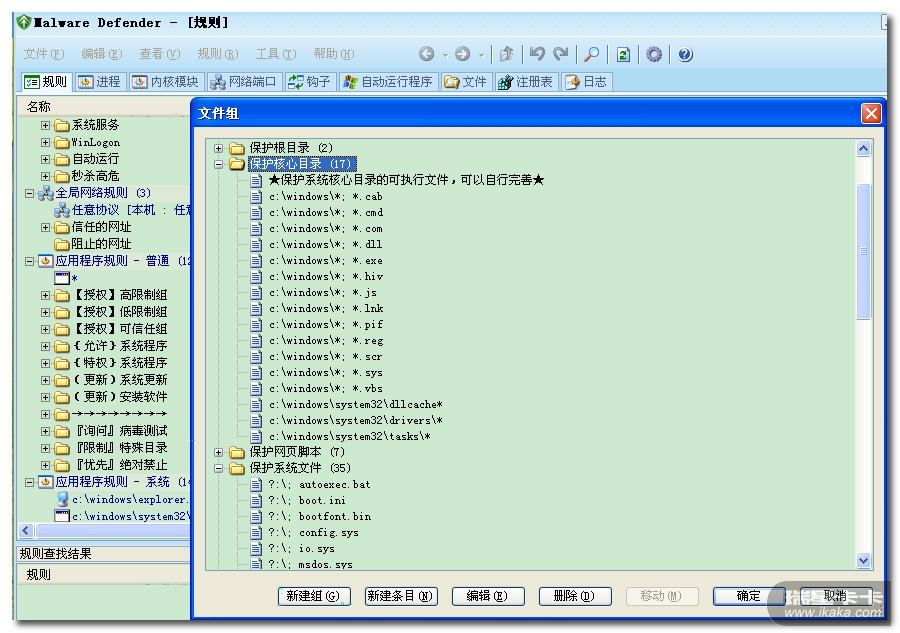The height and width of the screenshot is (633, 900).
Task: Click the 删除(D) button
Action: pos(575,596)
